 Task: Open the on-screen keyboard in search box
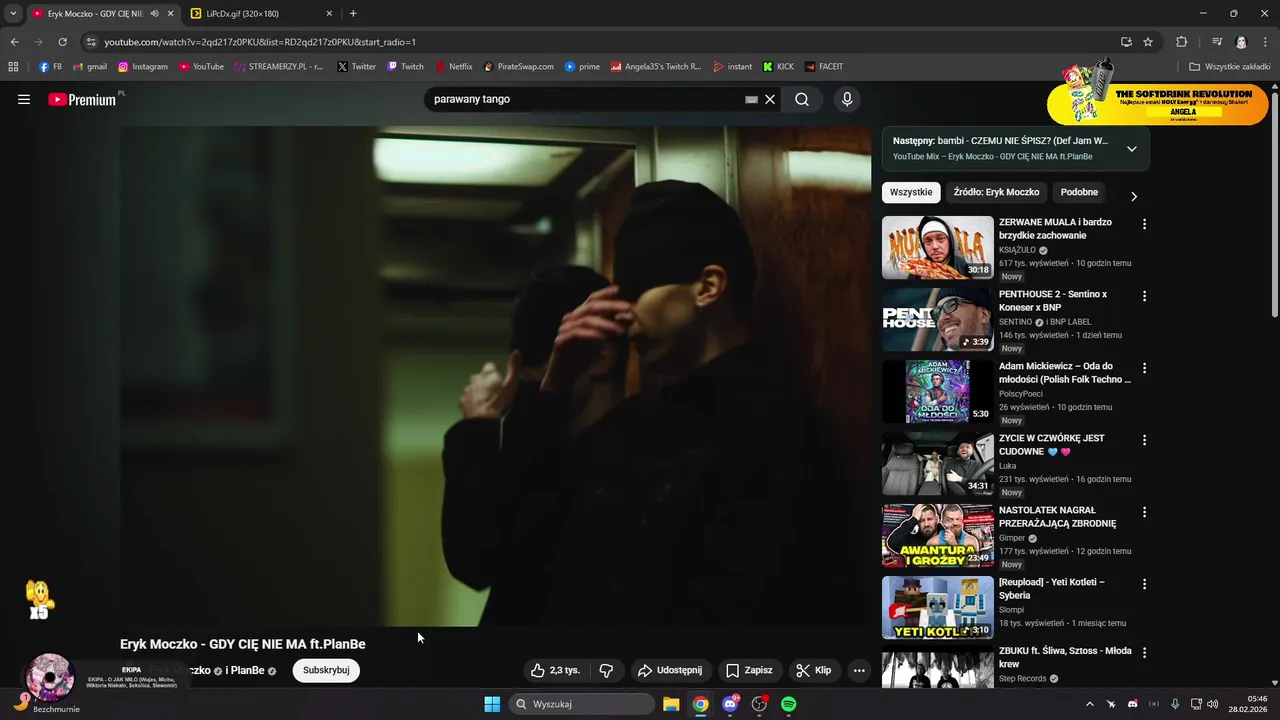click(751, 100)
